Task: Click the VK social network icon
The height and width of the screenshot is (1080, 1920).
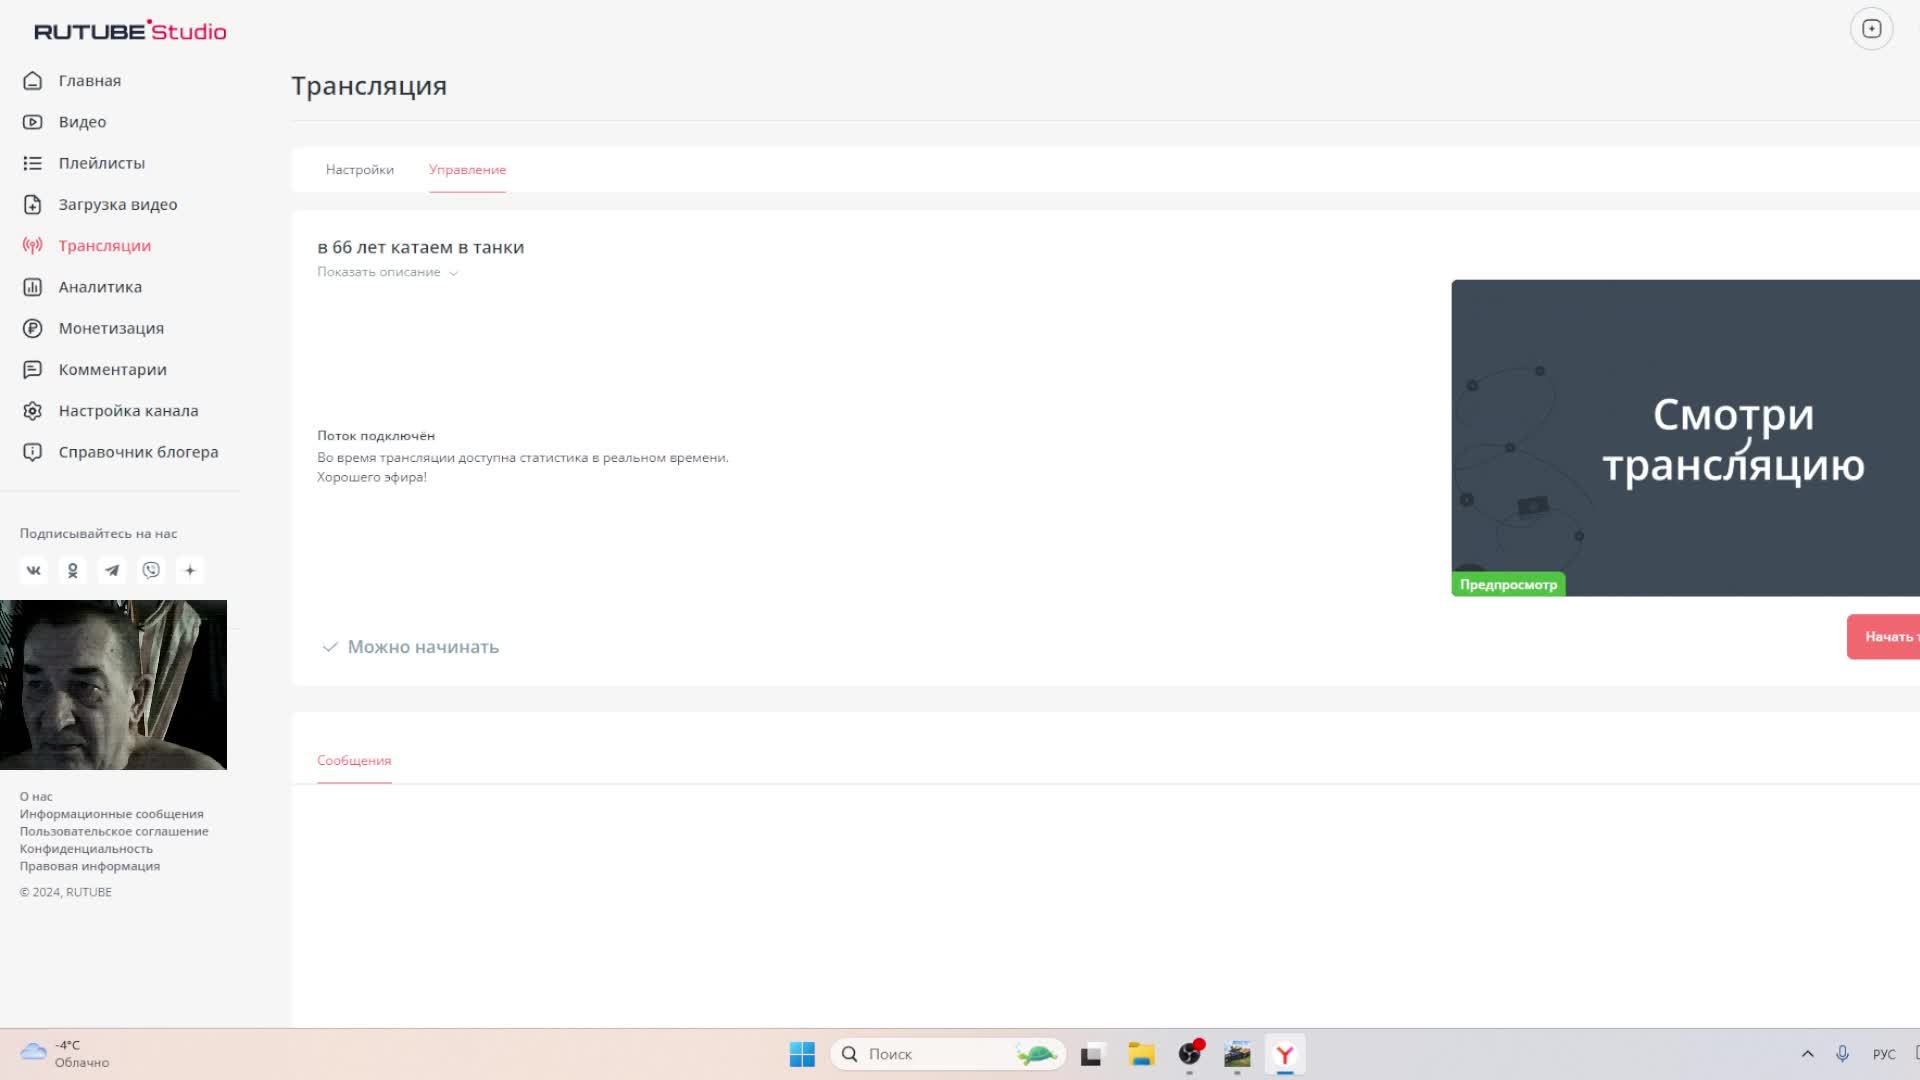Action: click(33, 570)
